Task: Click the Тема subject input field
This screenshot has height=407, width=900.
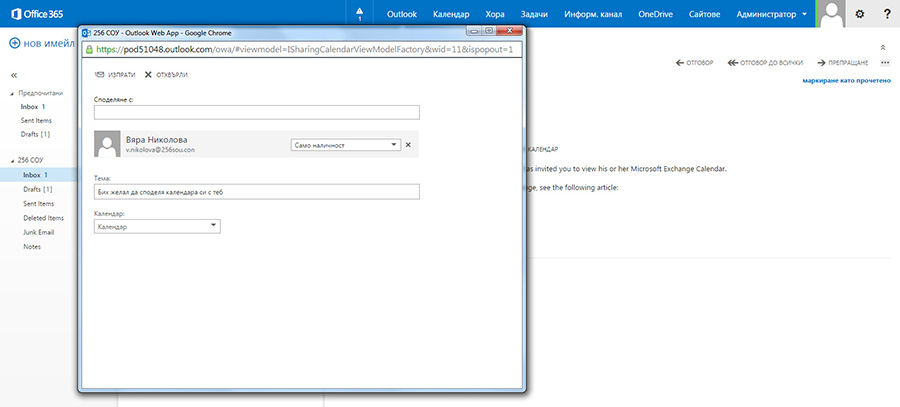Action: 257,192
